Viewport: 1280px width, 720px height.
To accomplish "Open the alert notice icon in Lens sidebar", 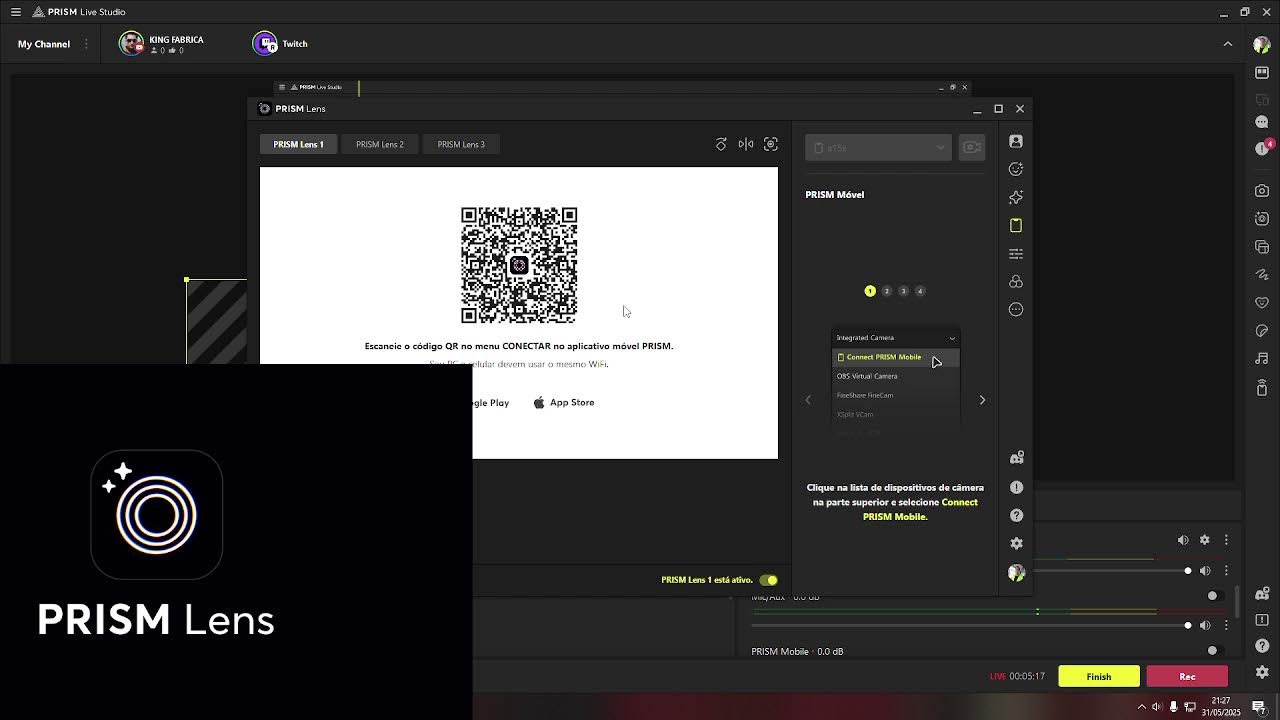I will tap(1016, 487).
